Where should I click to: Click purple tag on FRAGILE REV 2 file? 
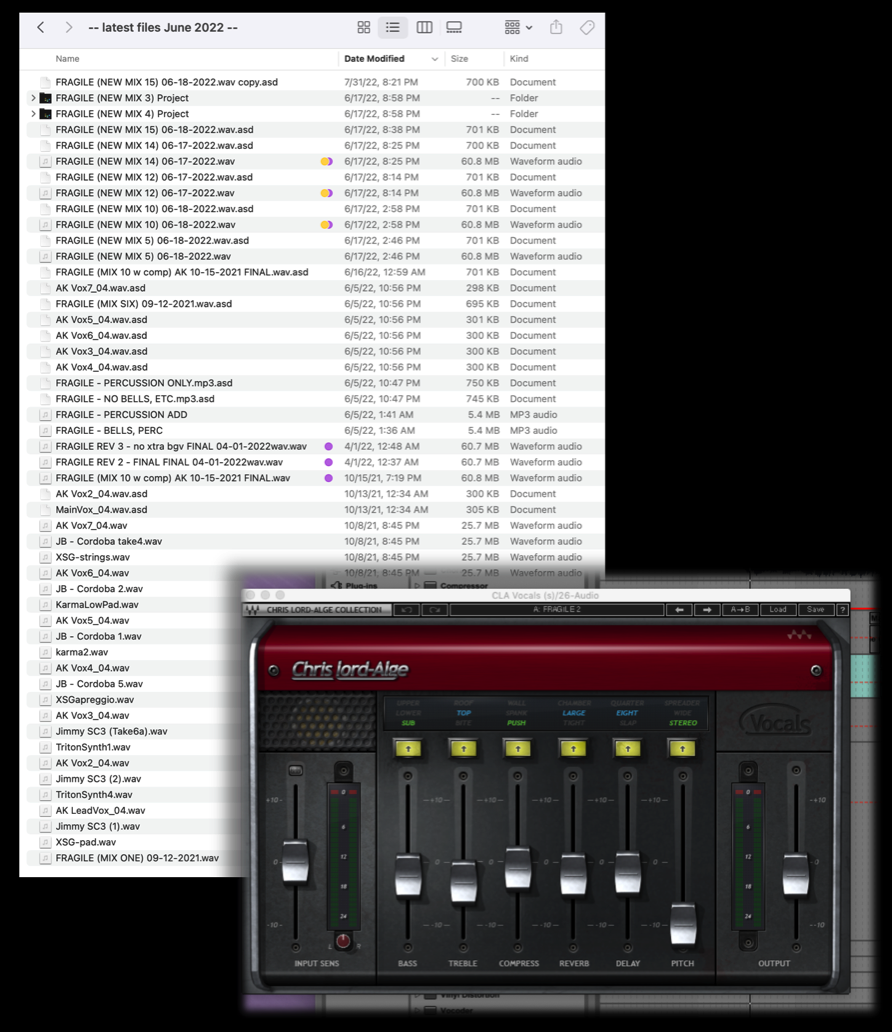click(328, 462)
